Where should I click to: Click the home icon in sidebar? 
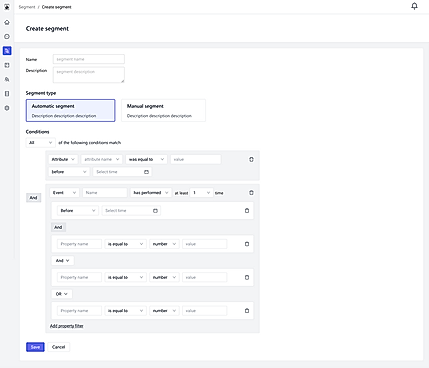tap(7, 22)
